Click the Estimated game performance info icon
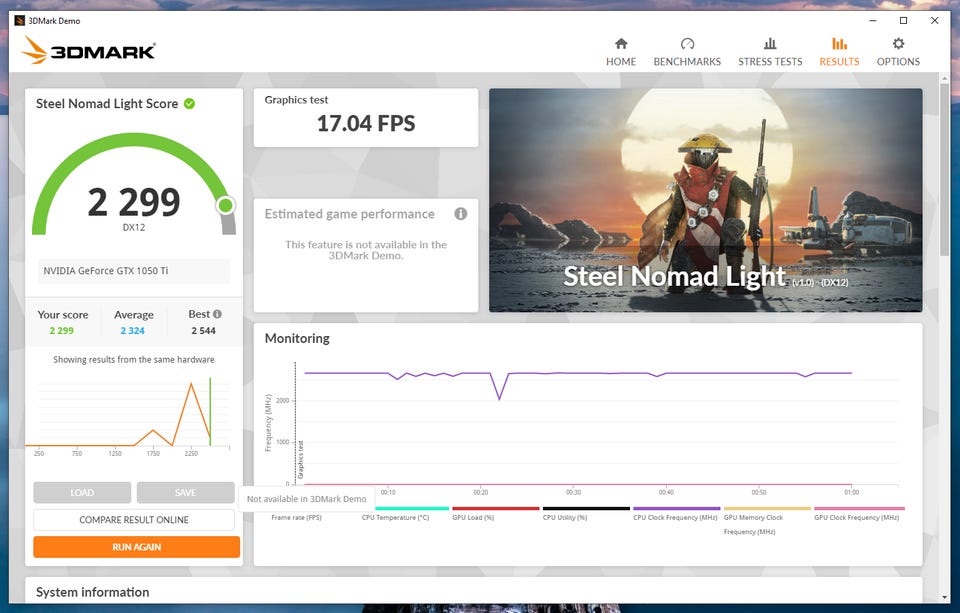 460,214
